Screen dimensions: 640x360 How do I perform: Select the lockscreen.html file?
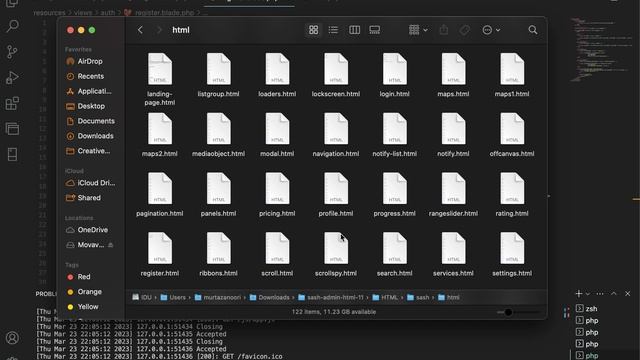tap(336, 75)
